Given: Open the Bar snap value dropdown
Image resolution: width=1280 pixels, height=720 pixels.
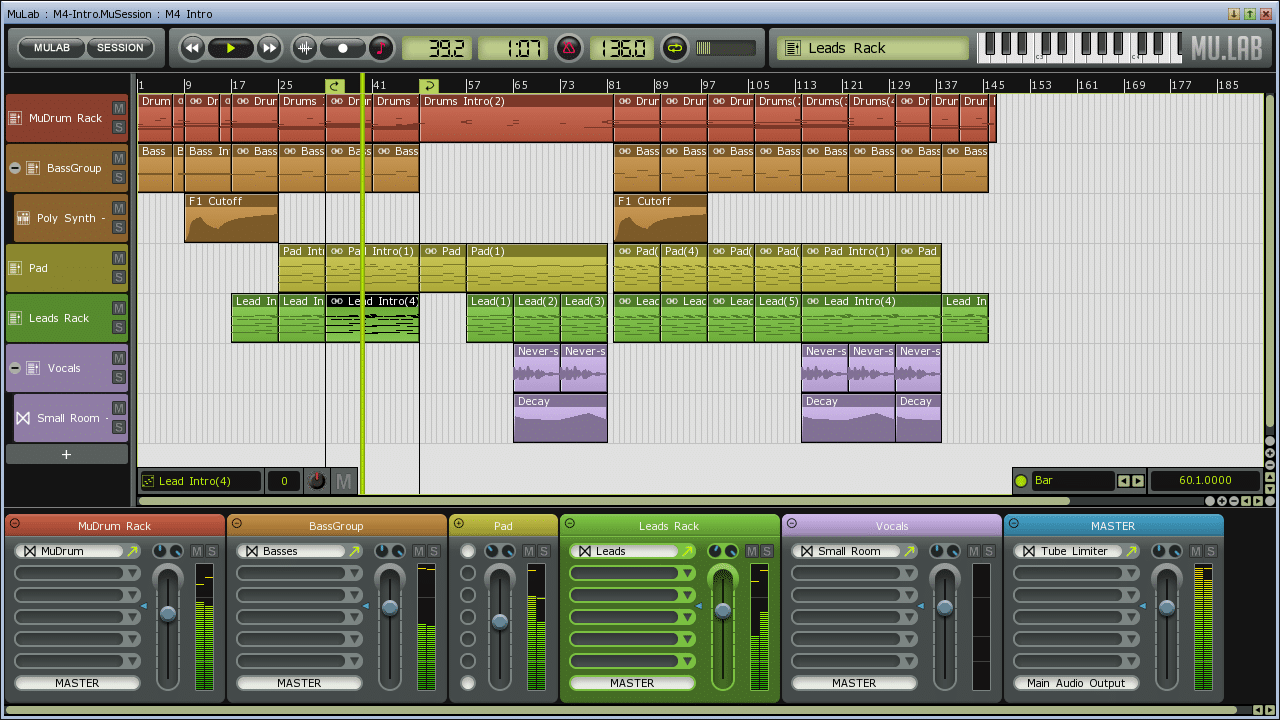Looking at the screenshot, I should (1073, 480).
